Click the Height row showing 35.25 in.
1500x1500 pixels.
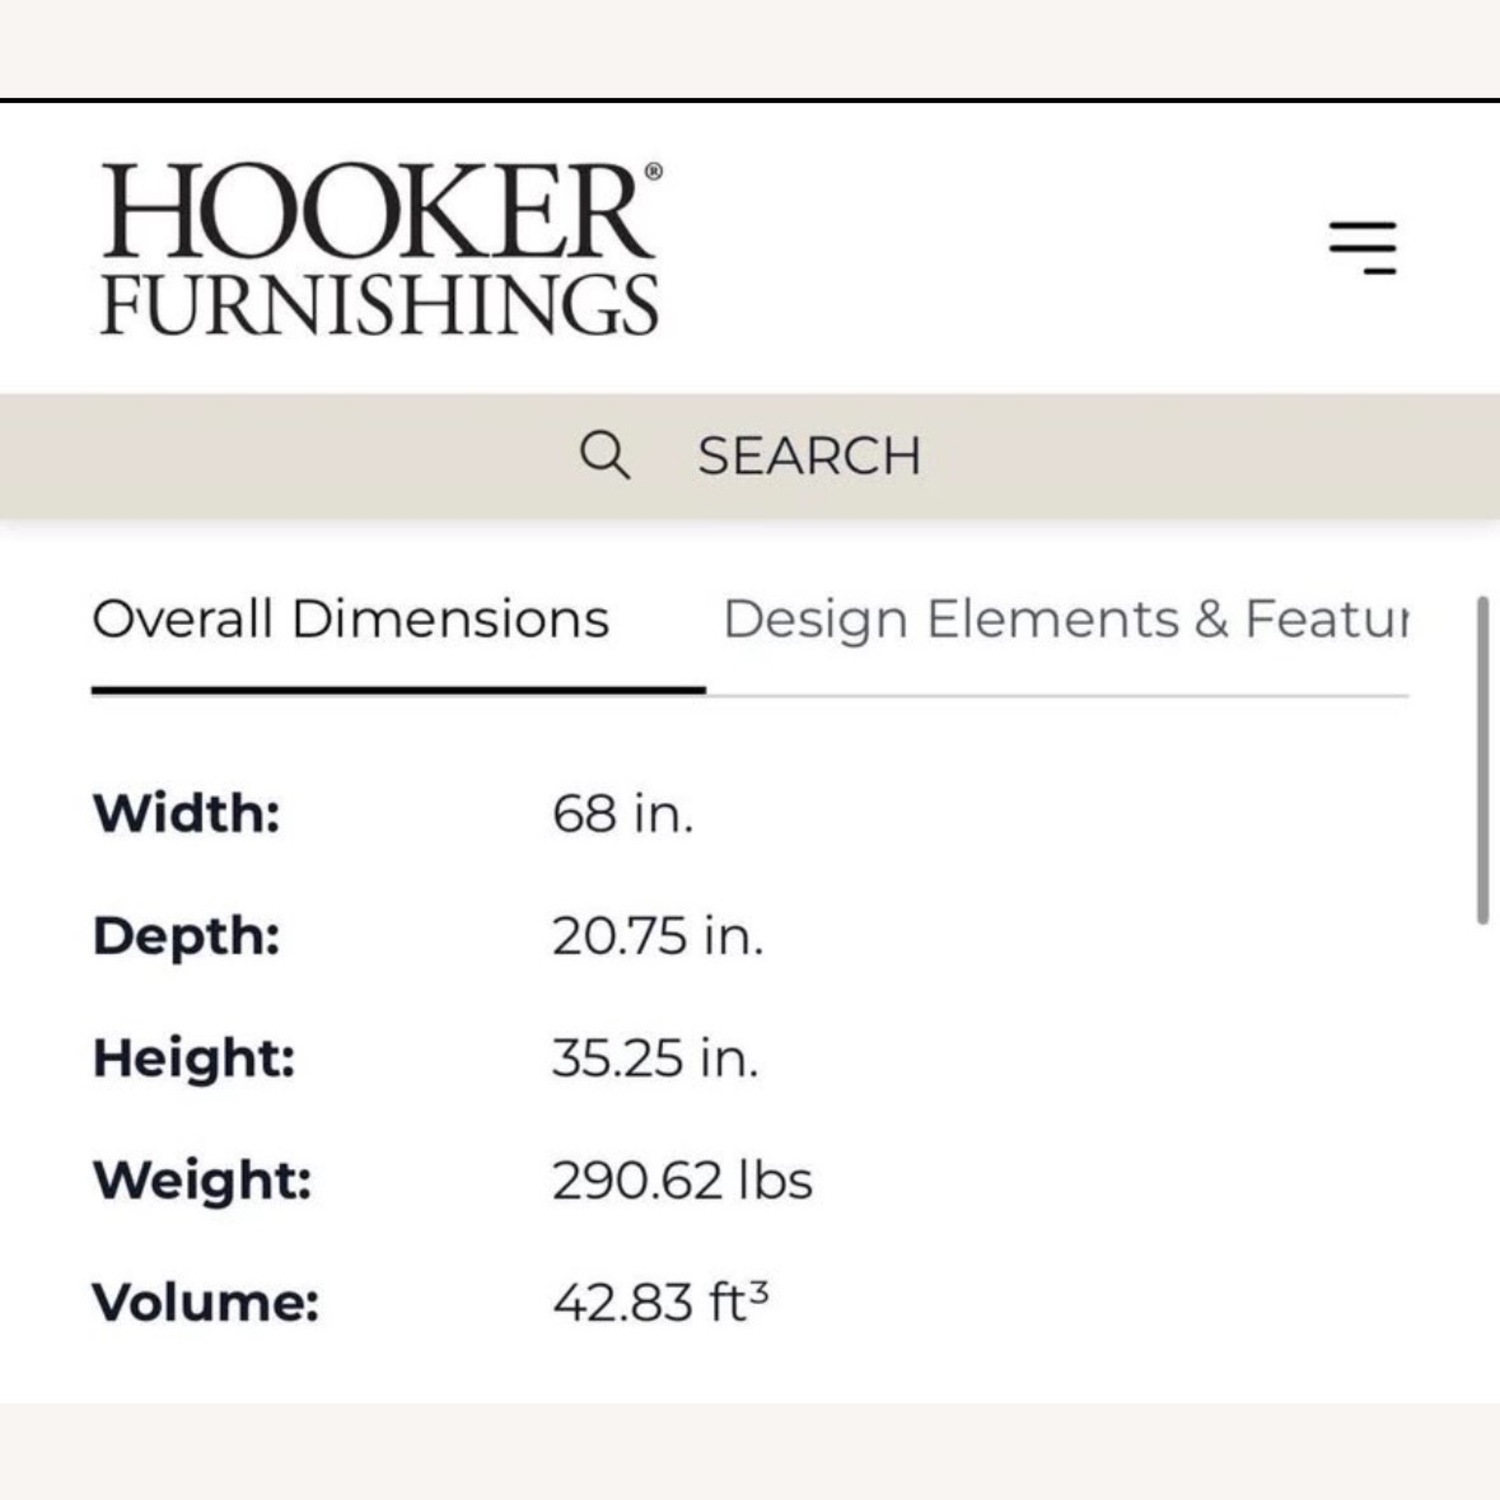[655, 1057]
